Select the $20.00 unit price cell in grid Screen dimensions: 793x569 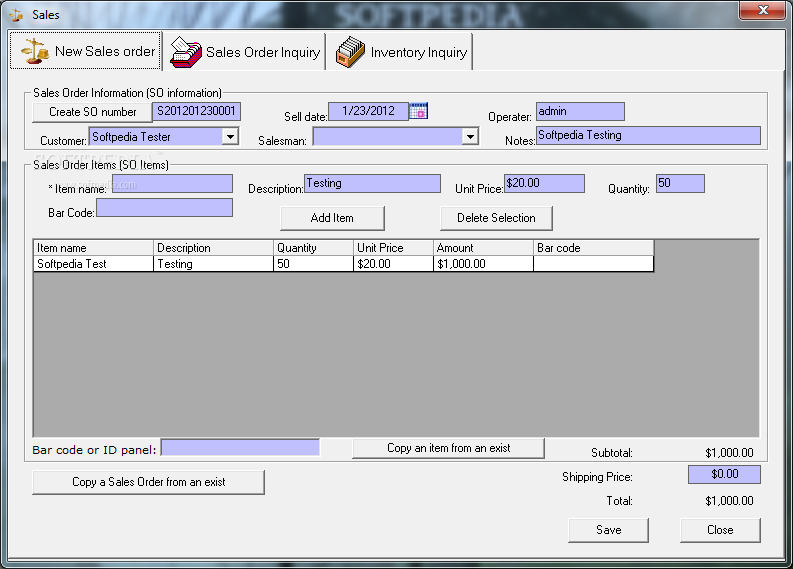tap(393, 264)
